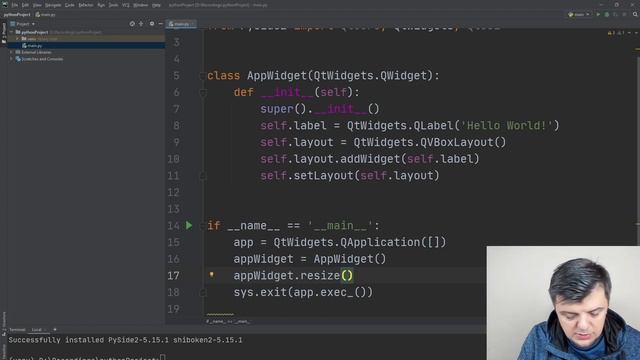Open the Refactor menu
This screenshot has width=640, height=360.
tap(86, 5)
